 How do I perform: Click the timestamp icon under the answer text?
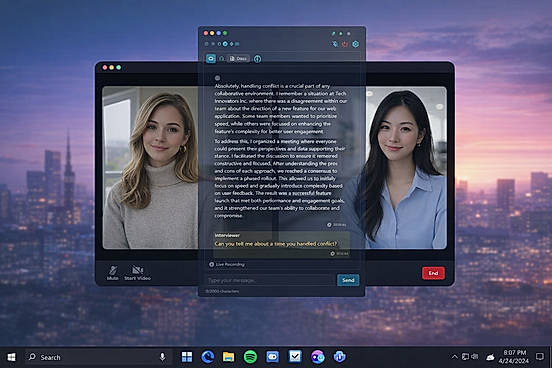329,225
